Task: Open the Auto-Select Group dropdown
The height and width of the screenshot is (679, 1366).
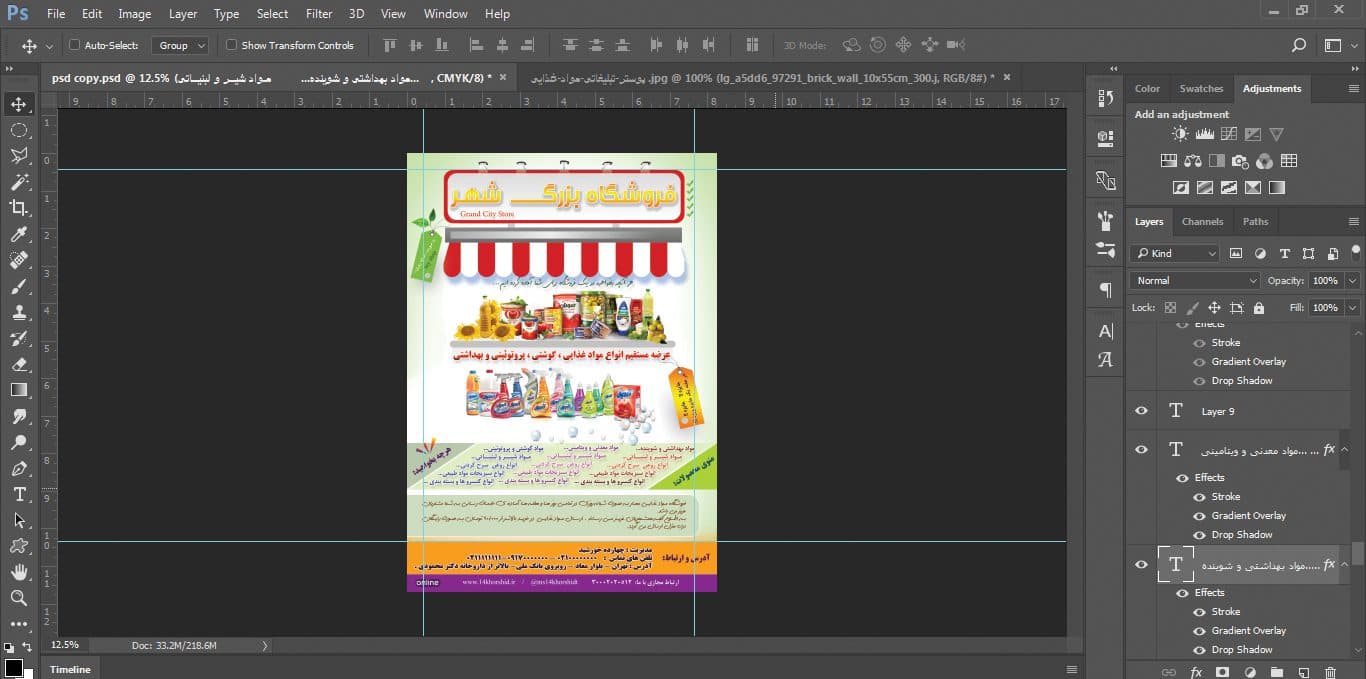Action: coord(180,45)
